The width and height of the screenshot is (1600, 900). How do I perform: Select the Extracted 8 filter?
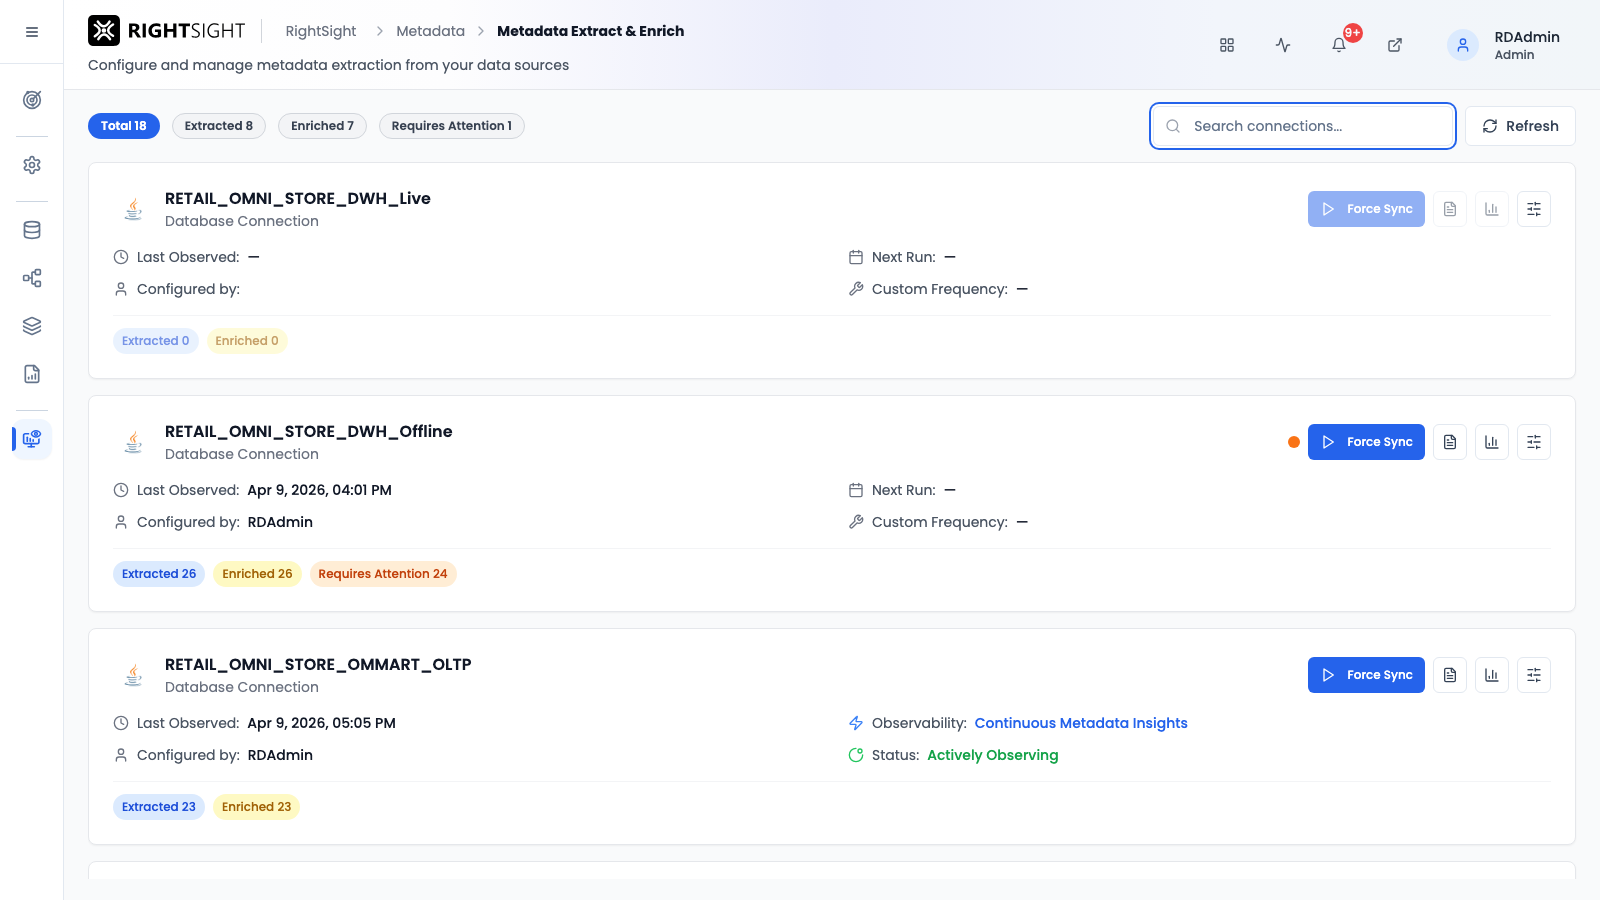click(x=219, y=126)
